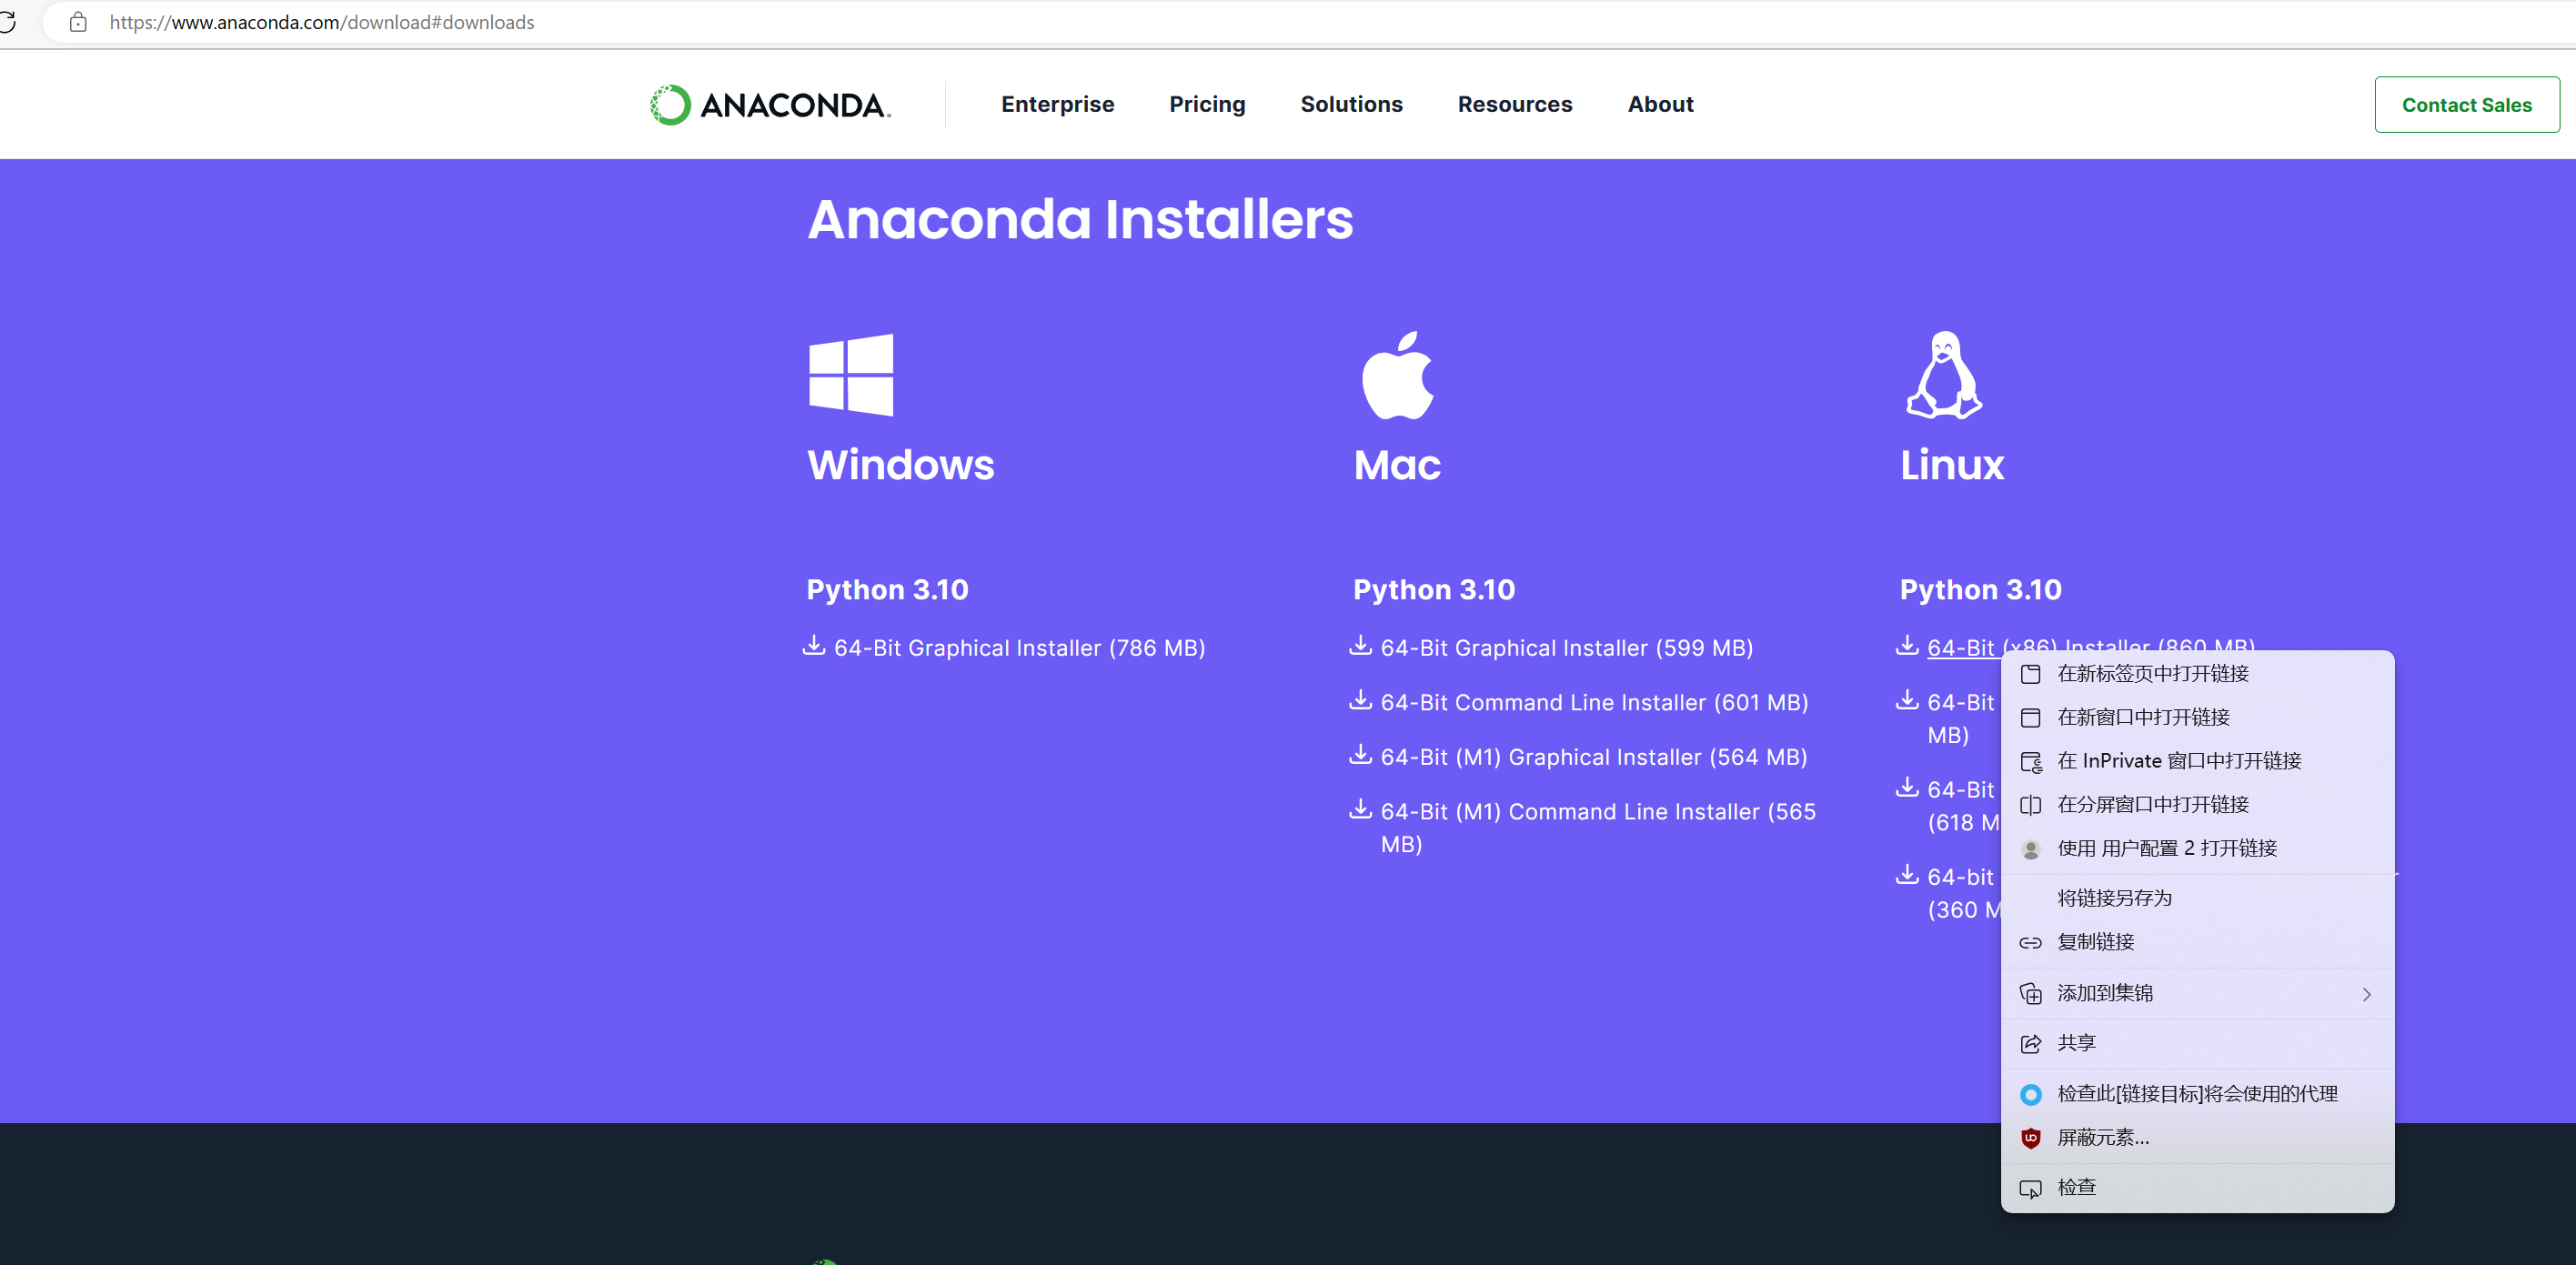
Task: Select 共享 in context menu
Action: pyautogui.click(x=2197, y=1044)
